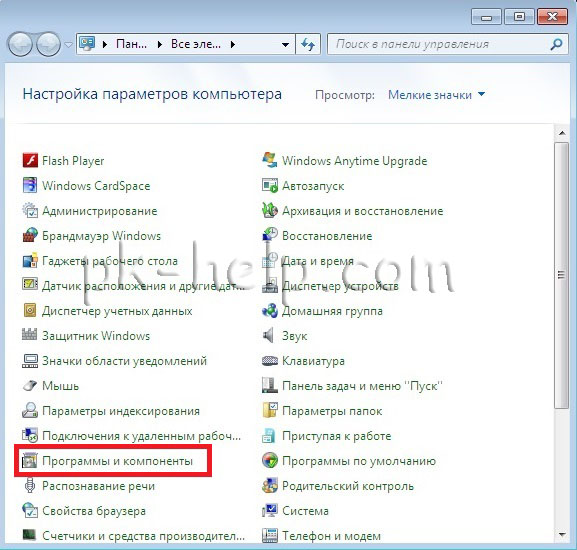Click the Диспетчер учетных данных vault icon

tap(30, 311)
